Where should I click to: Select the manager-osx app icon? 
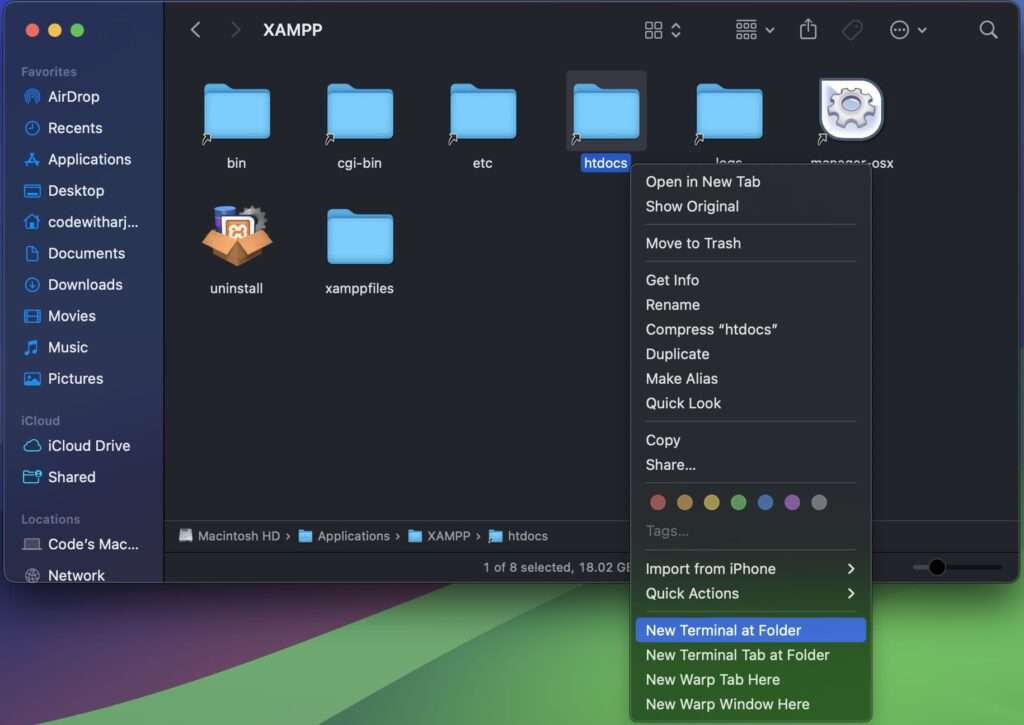pyautogui.click(x=852, y=110)
